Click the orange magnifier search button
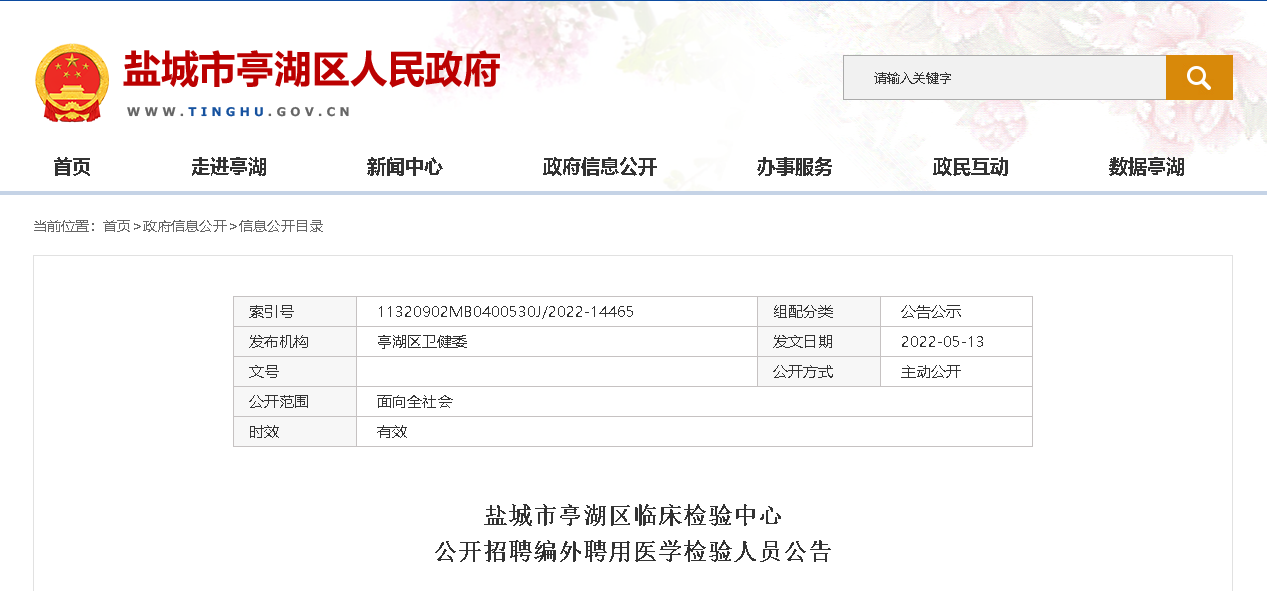This screenshot has height=591, width=1267. (x=1198, y=78)
